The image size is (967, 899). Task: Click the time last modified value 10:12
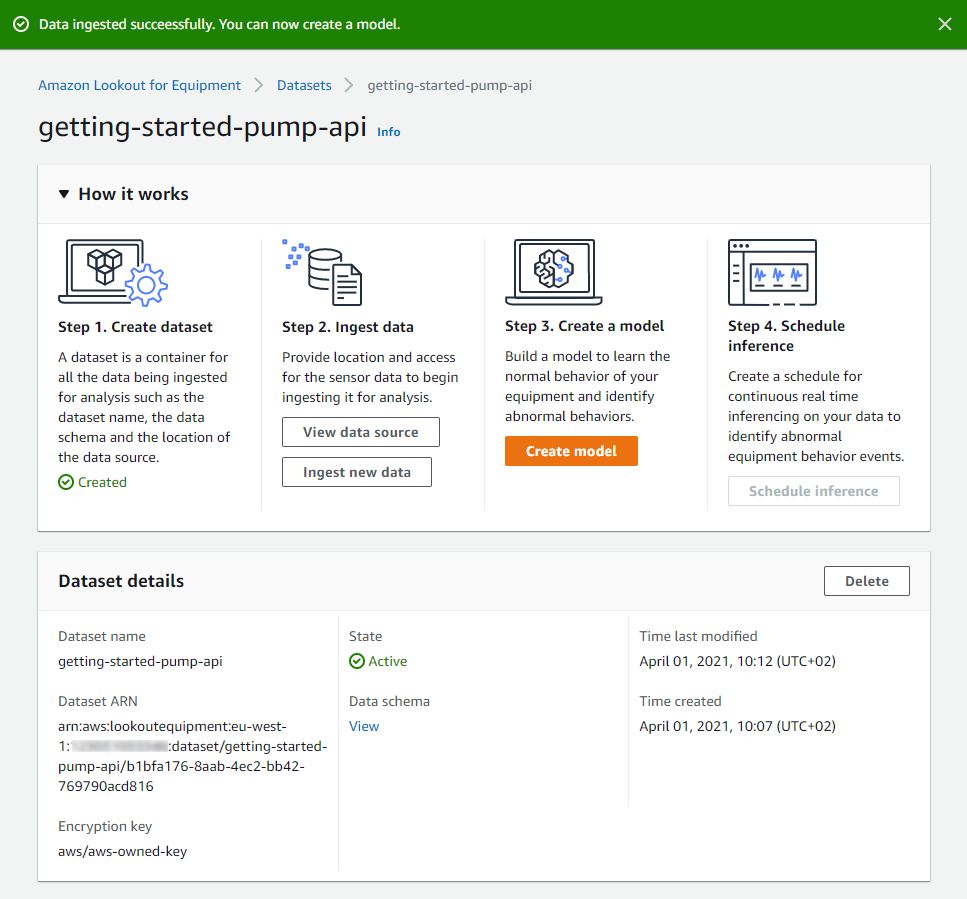[x=738, y=661]
